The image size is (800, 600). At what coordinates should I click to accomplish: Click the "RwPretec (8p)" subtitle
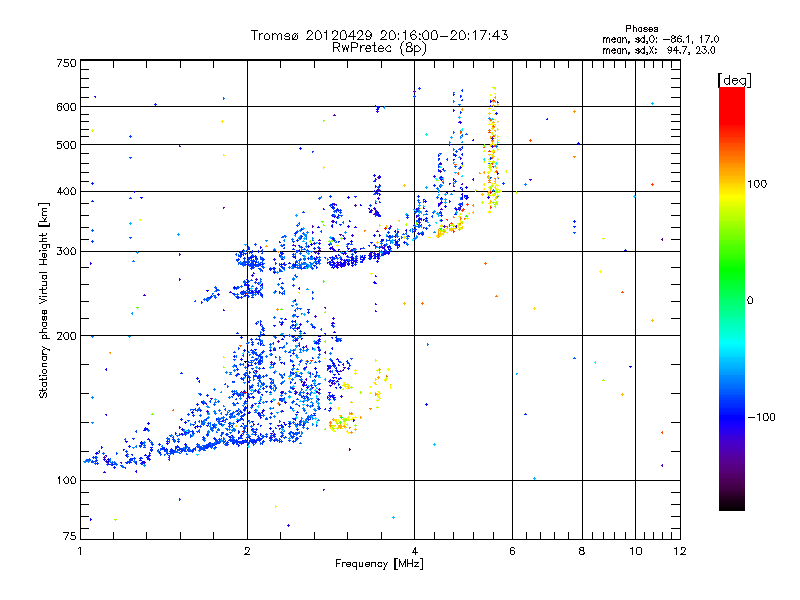[x=380, y=48]
